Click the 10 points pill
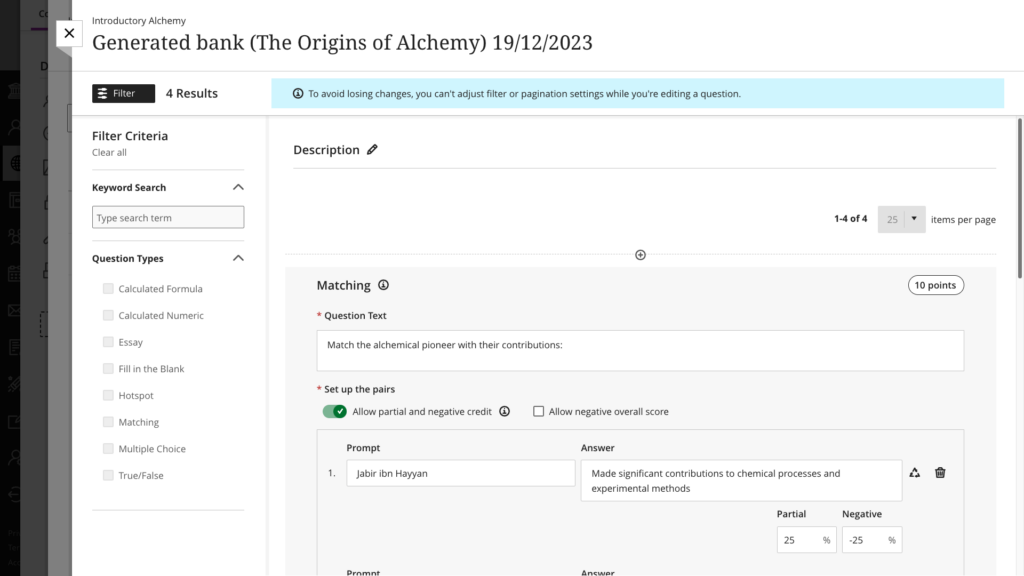The height and width of the screenshot is (576, 1024). click(935, 285)
